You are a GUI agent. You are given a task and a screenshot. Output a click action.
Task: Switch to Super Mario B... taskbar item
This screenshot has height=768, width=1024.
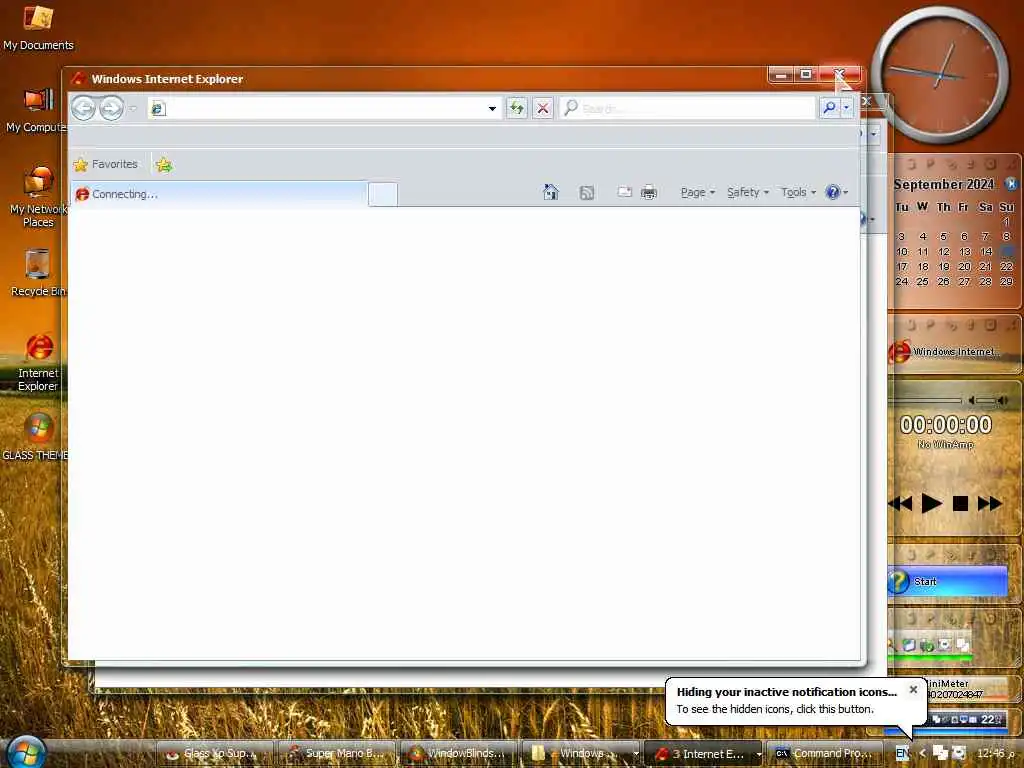tap(338, 754)
